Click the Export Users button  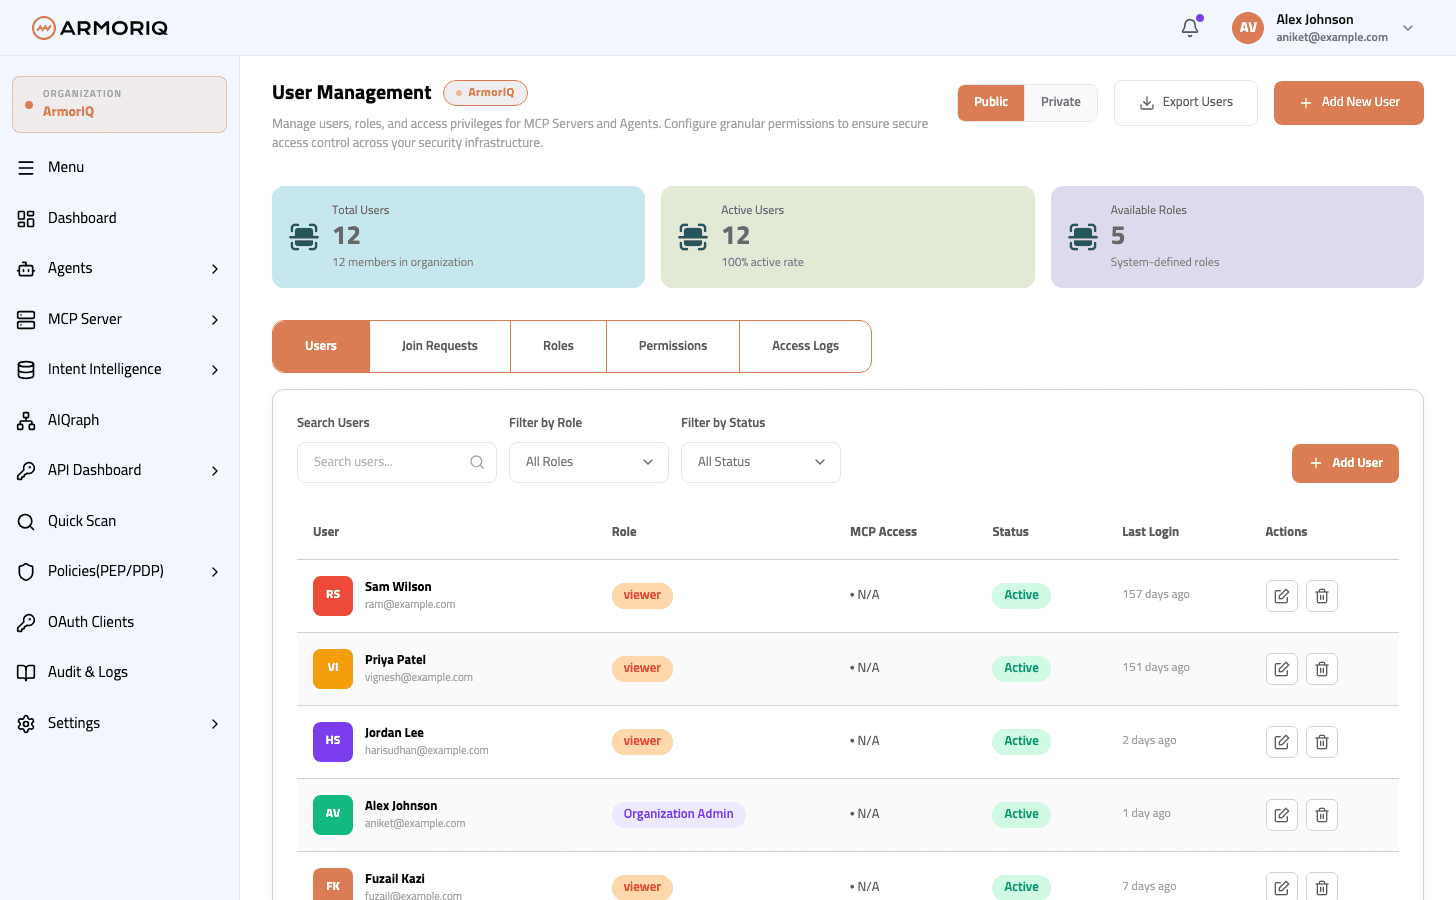(1186, 103)
